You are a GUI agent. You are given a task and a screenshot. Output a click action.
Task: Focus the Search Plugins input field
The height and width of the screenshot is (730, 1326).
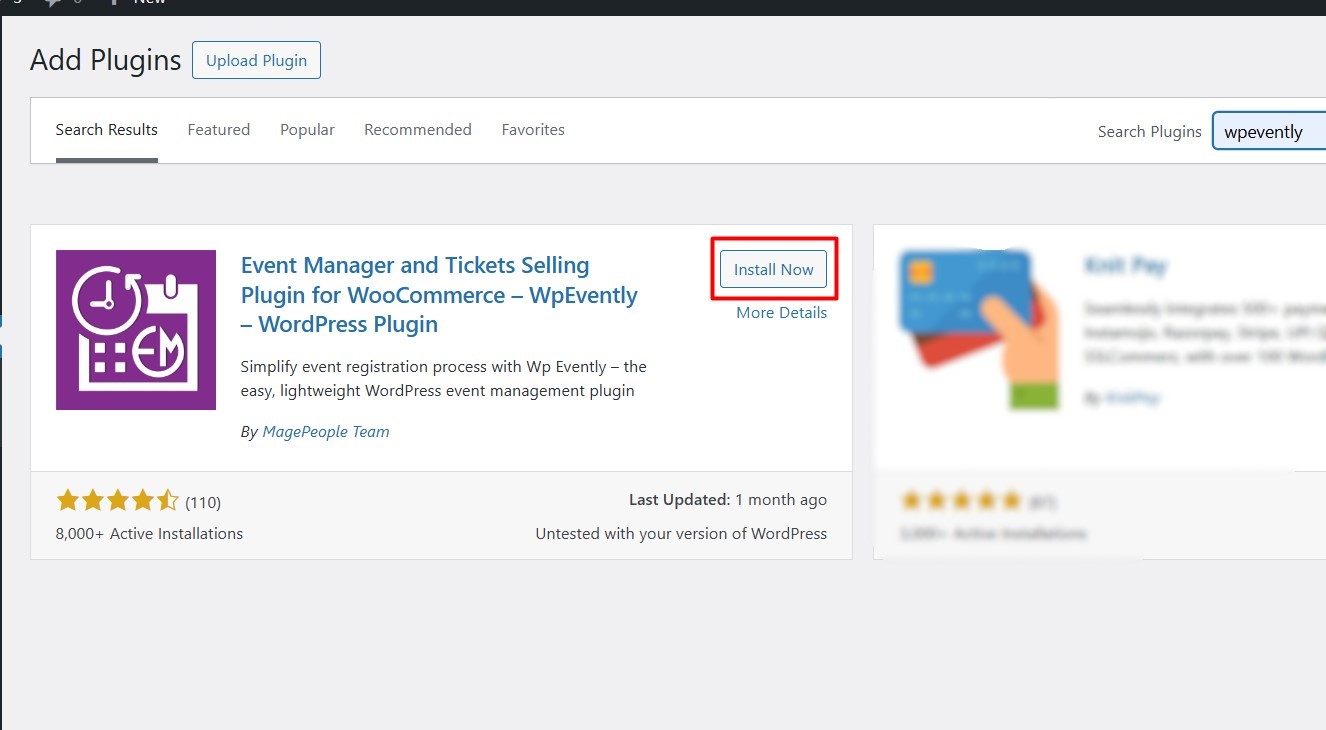tap(1269, 131)
